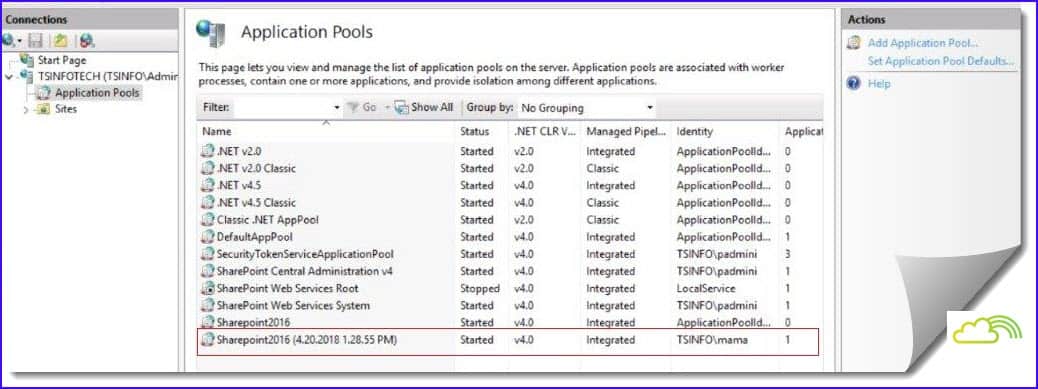Click the SharePoint Web Services System icon
Image resolution: width=1038 pixels, height=389 pixels.
(208, 306)
